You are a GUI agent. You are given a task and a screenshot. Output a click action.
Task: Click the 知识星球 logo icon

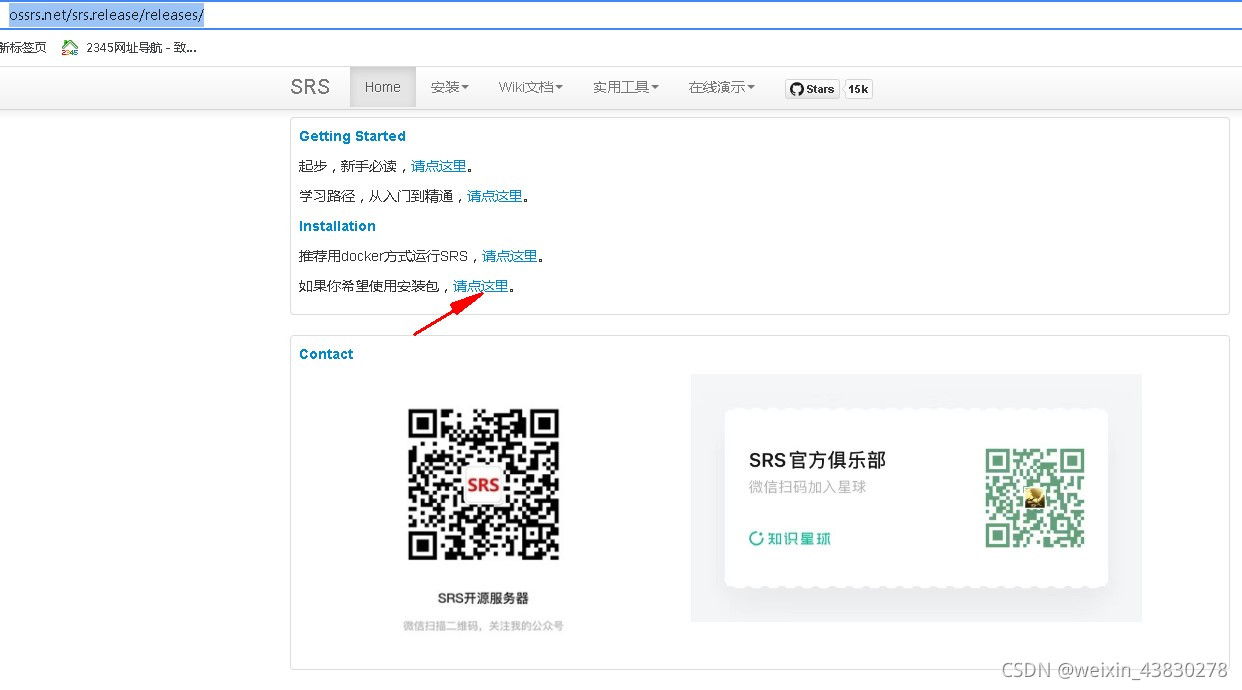(x=756, y=538)
